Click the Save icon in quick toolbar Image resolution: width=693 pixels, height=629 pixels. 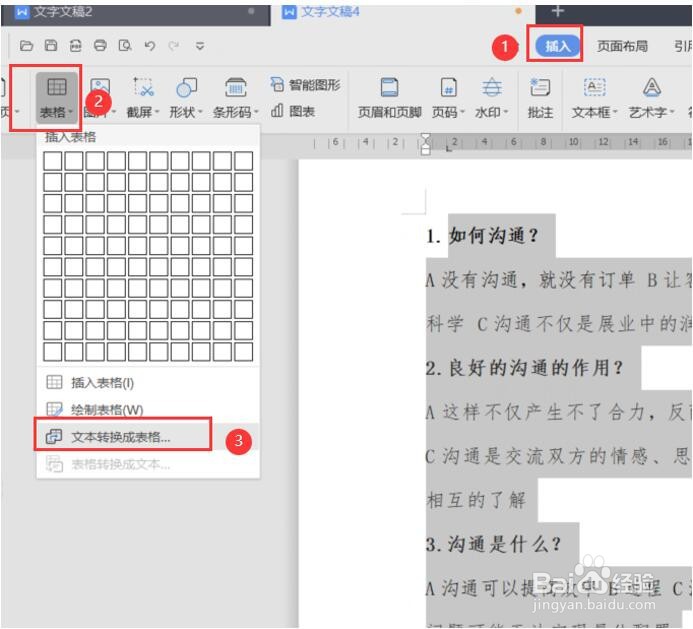tap(51, 46)
